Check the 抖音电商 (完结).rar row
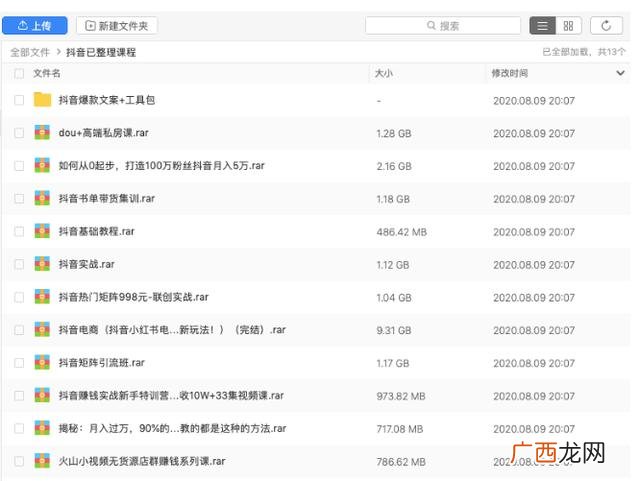This screenshot has height=481, width=640. [19, 330]
